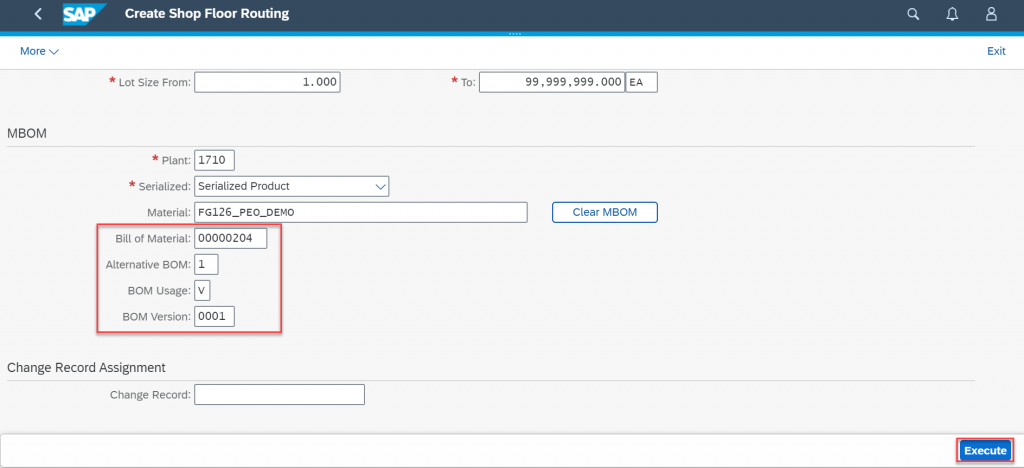Click the Change Record Assignment heading
Screen dimensions: 1024x468
[x=86, y=367]
